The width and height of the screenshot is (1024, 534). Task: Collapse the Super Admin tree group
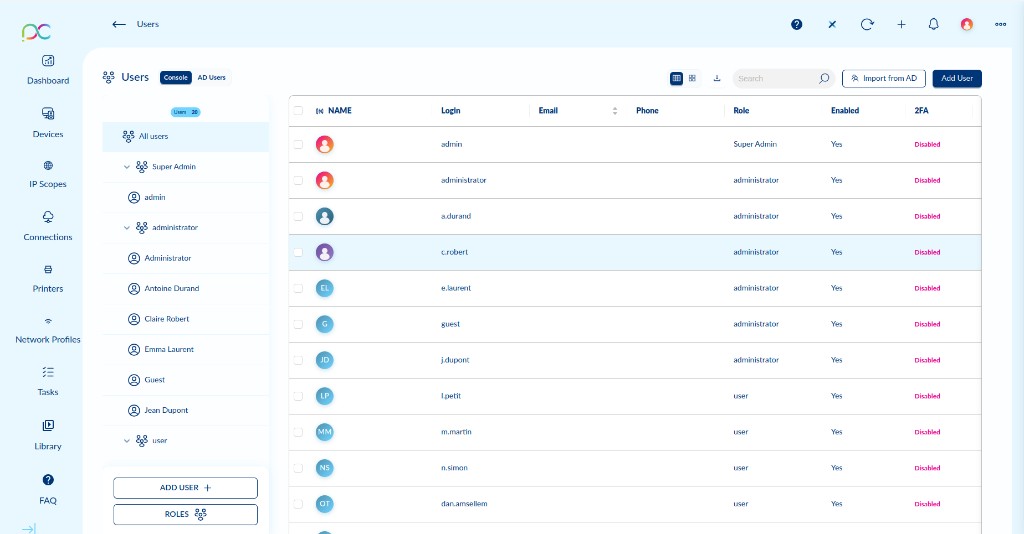click(127, 167)
